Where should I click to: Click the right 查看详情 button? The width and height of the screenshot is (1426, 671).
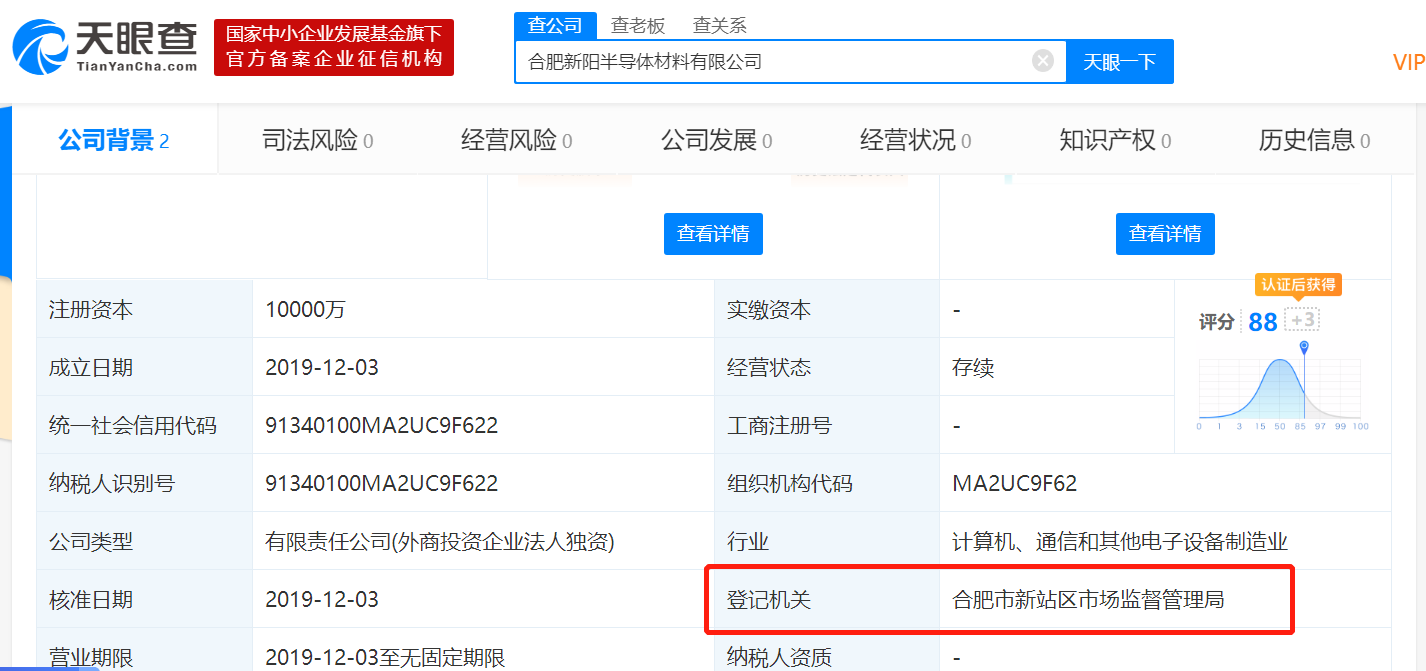pyautogui.click(x=1165, y=234)
